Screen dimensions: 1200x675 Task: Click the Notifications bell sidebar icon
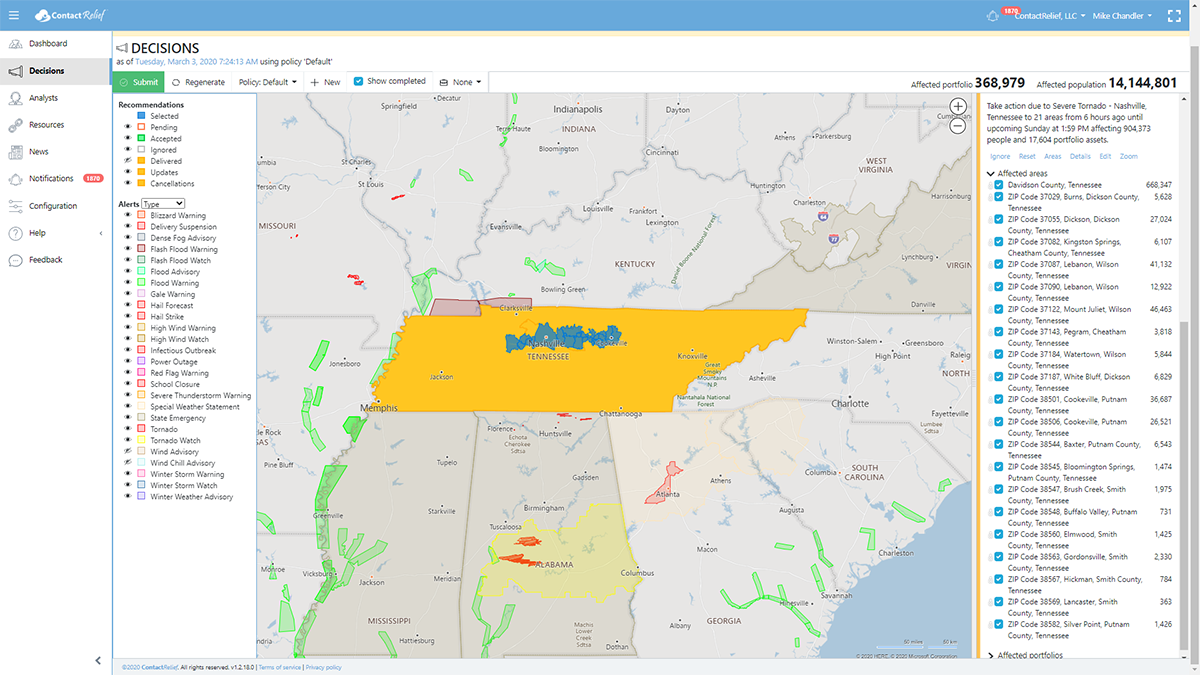click(x=15, y=179)
